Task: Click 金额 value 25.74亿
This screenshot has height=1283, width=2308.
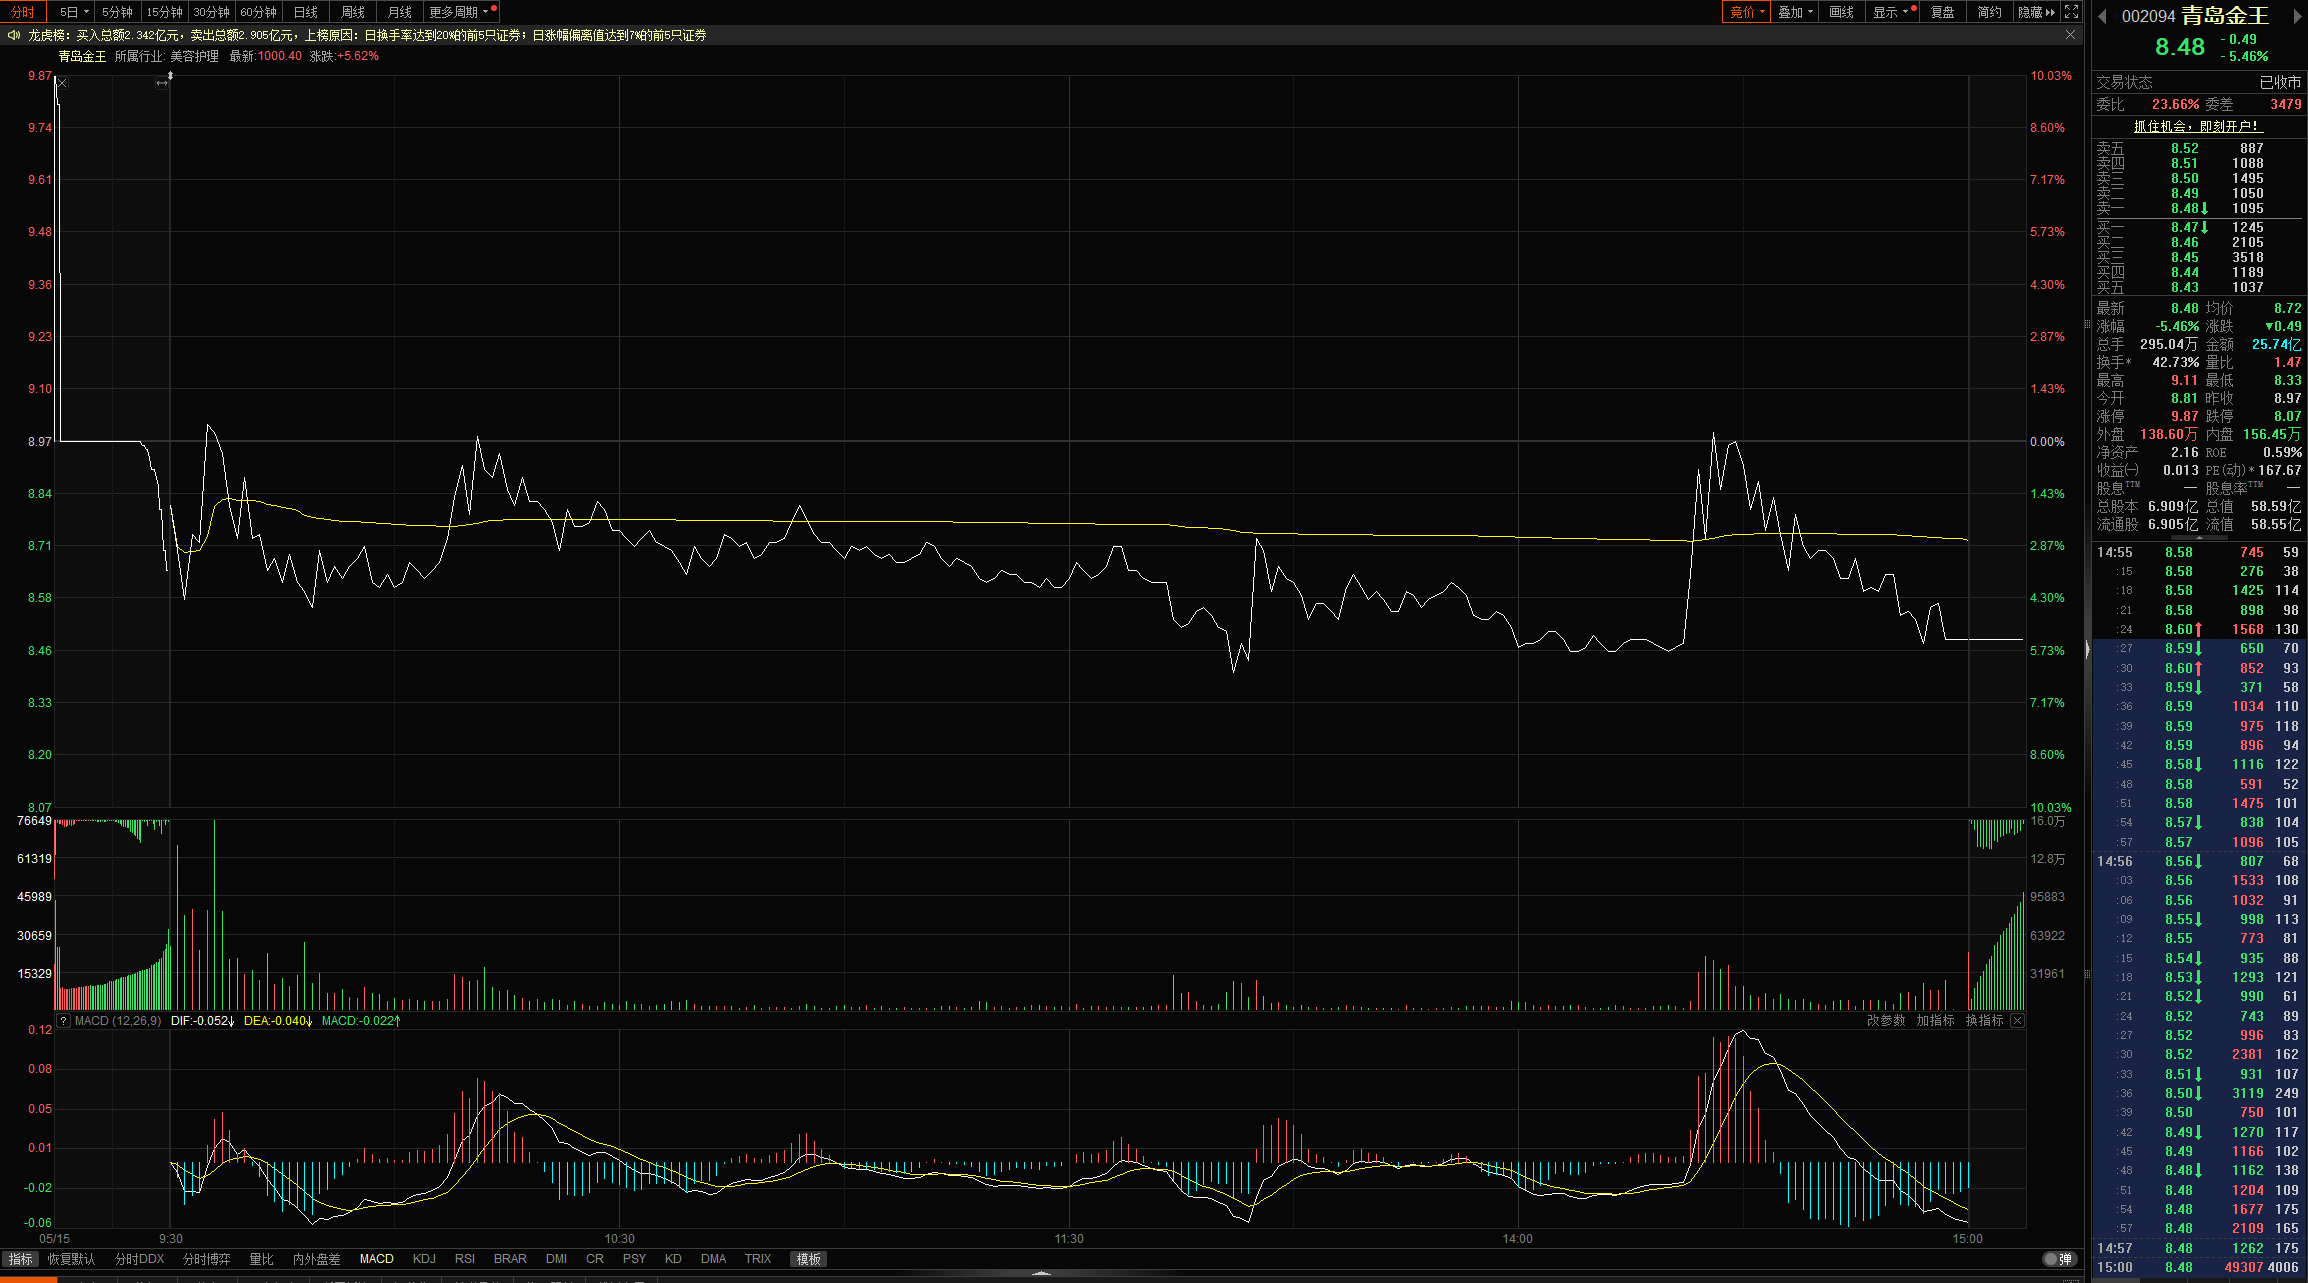Action: point(2276,344)
